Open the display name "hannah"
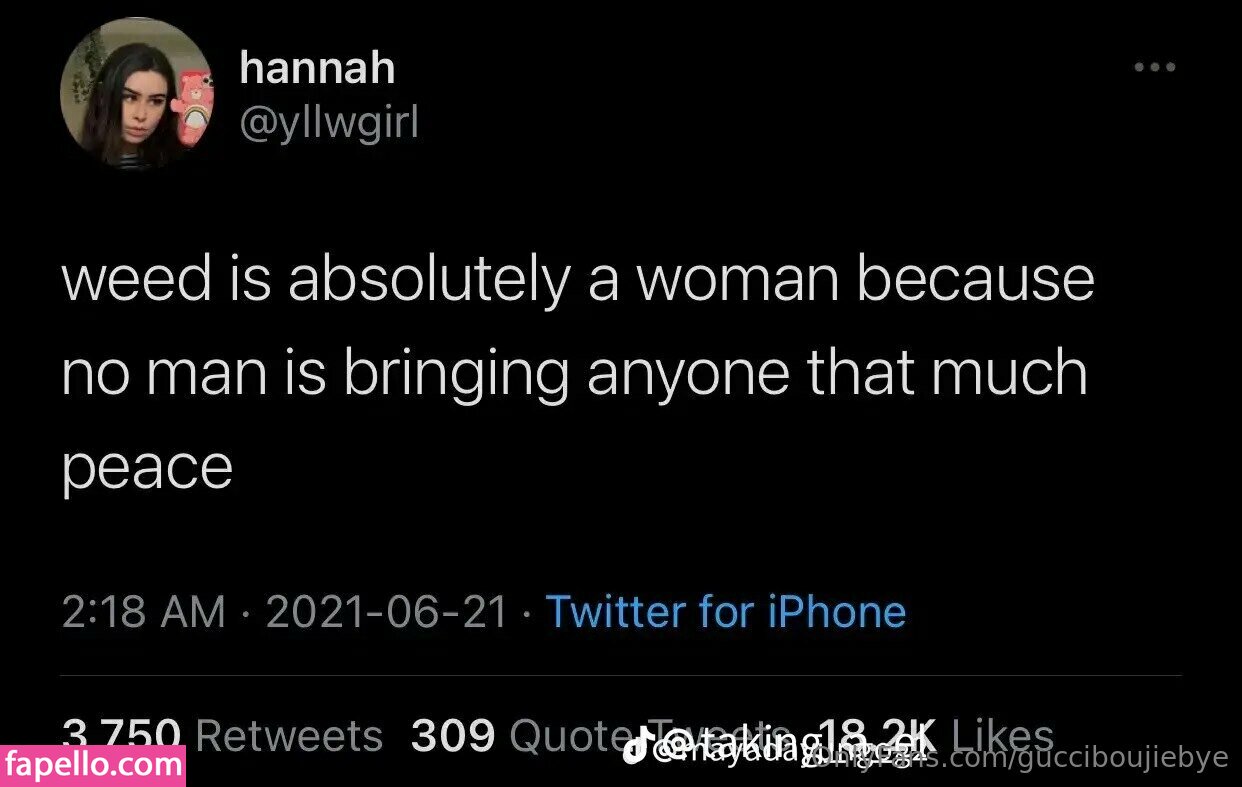 point(317,68)
